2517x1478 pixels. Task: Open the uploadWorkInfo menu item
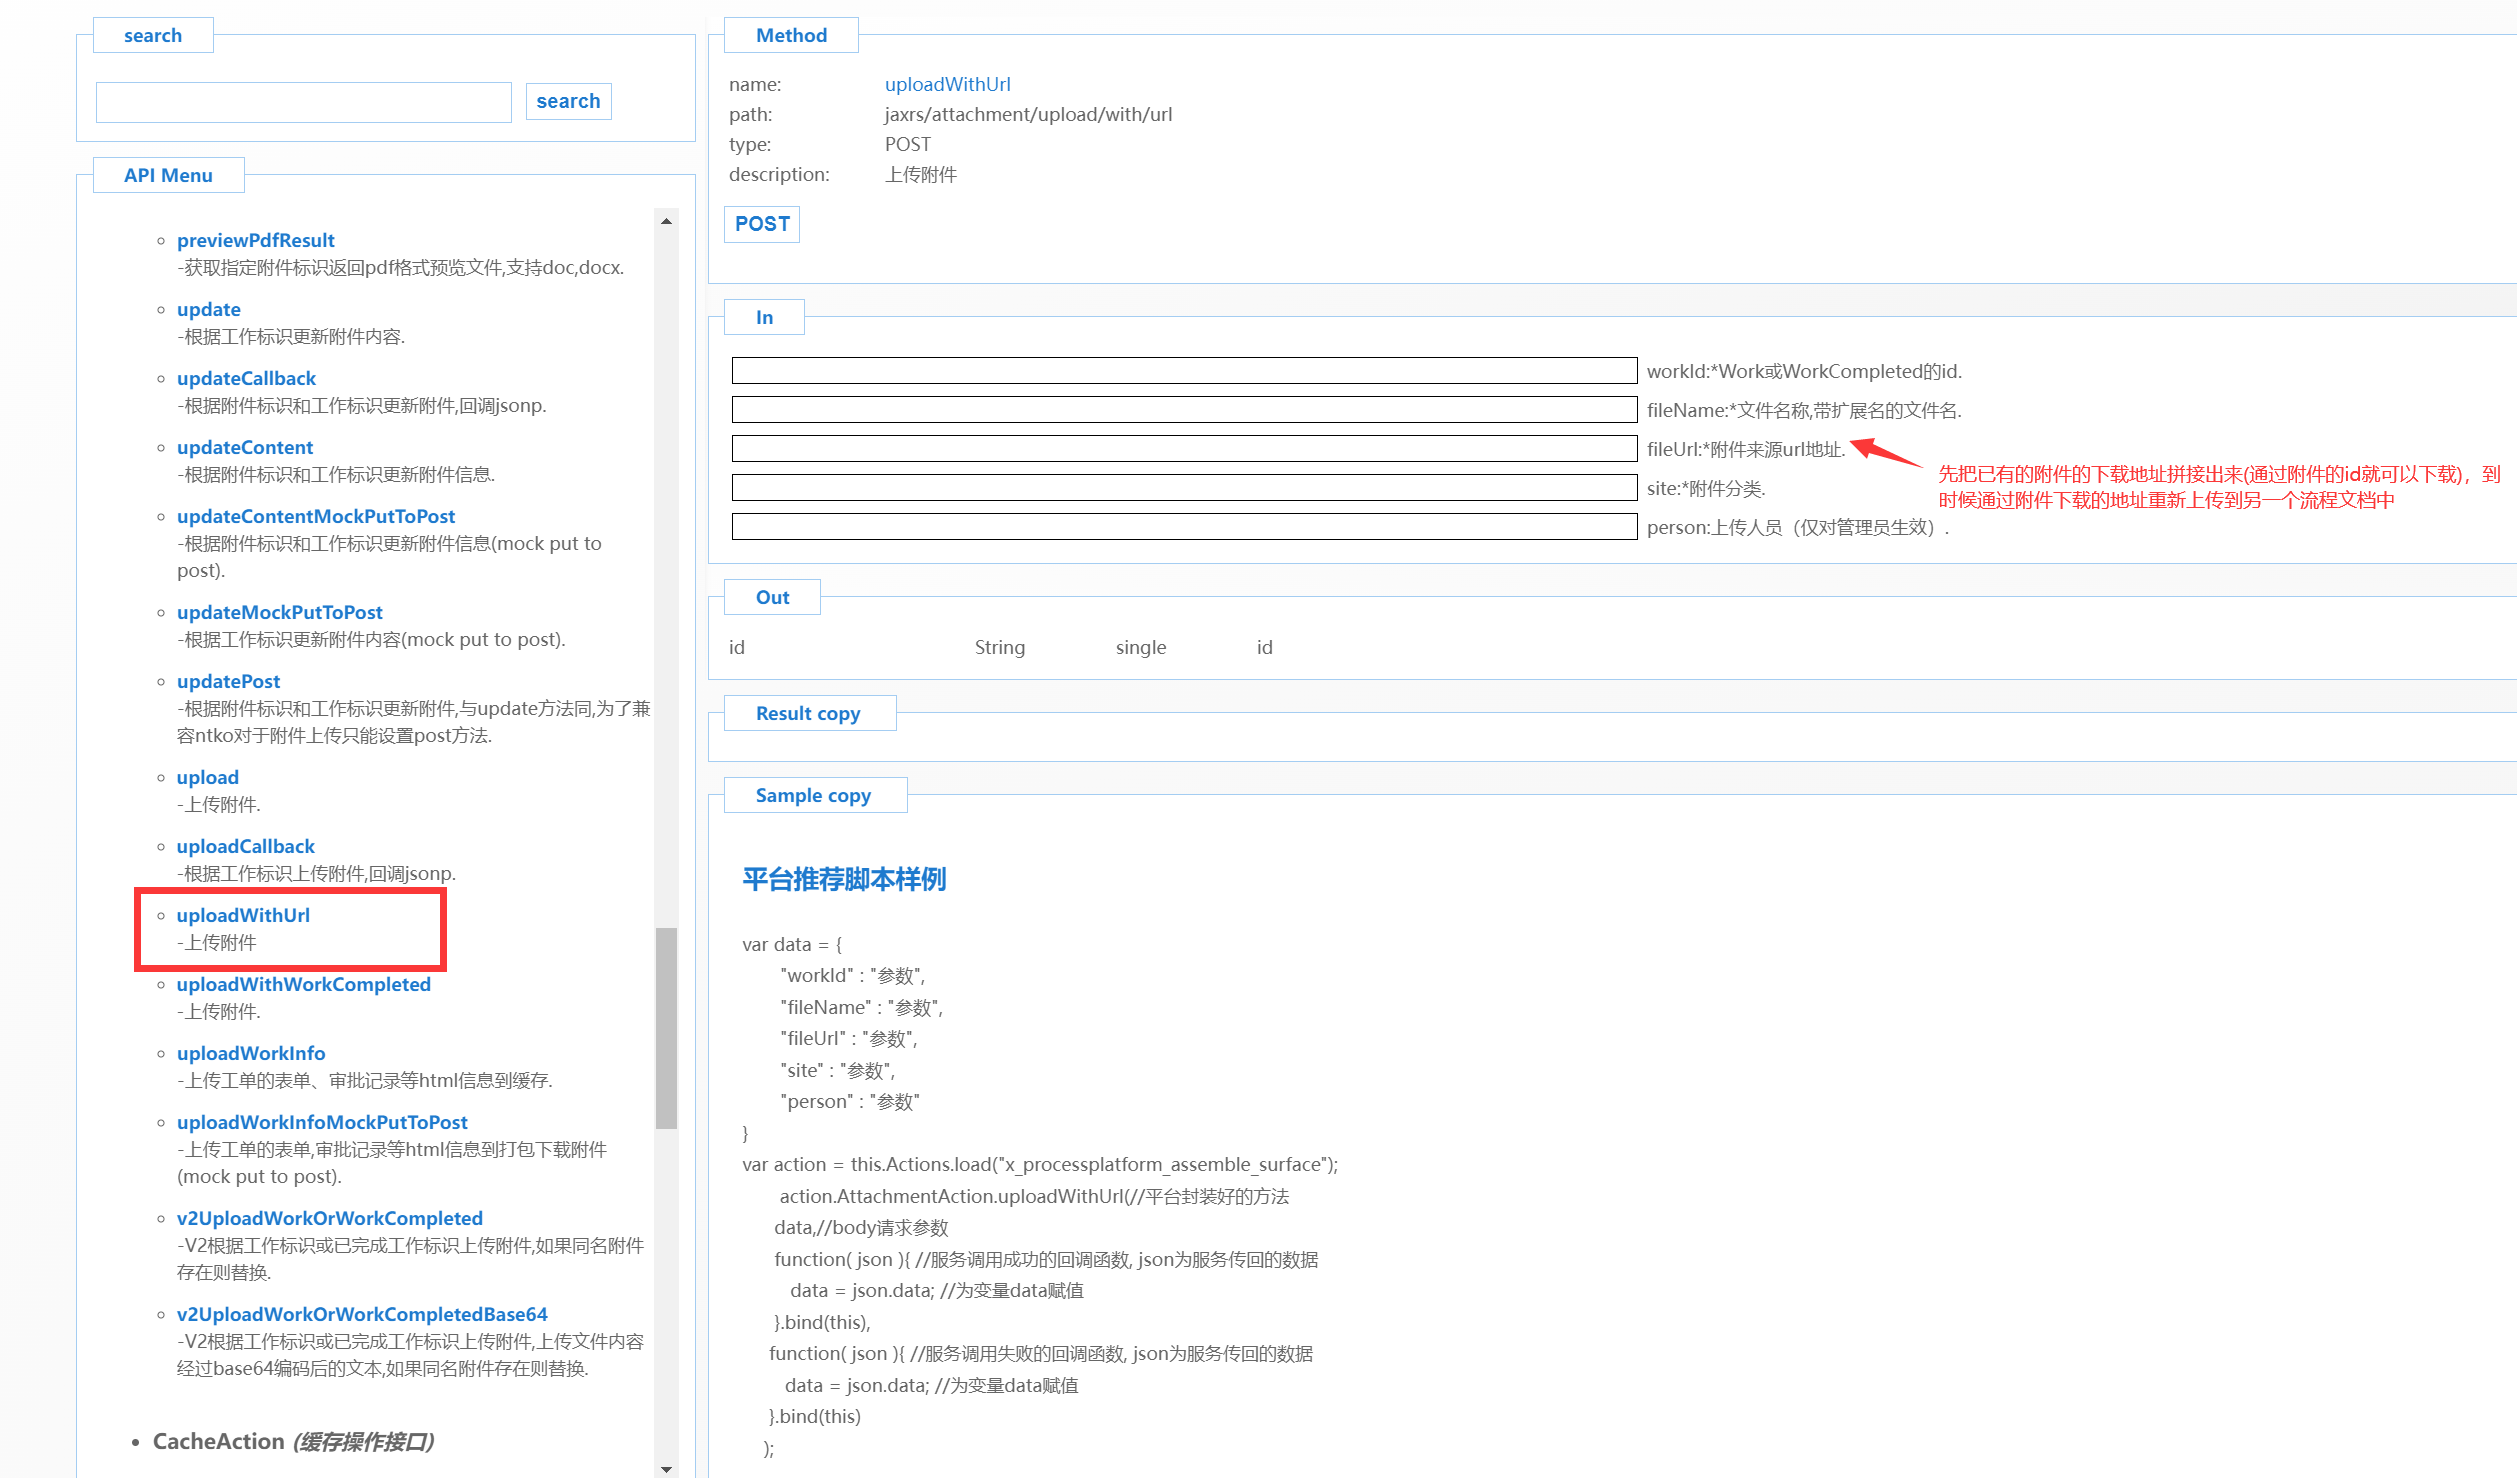pos(251,1053)
